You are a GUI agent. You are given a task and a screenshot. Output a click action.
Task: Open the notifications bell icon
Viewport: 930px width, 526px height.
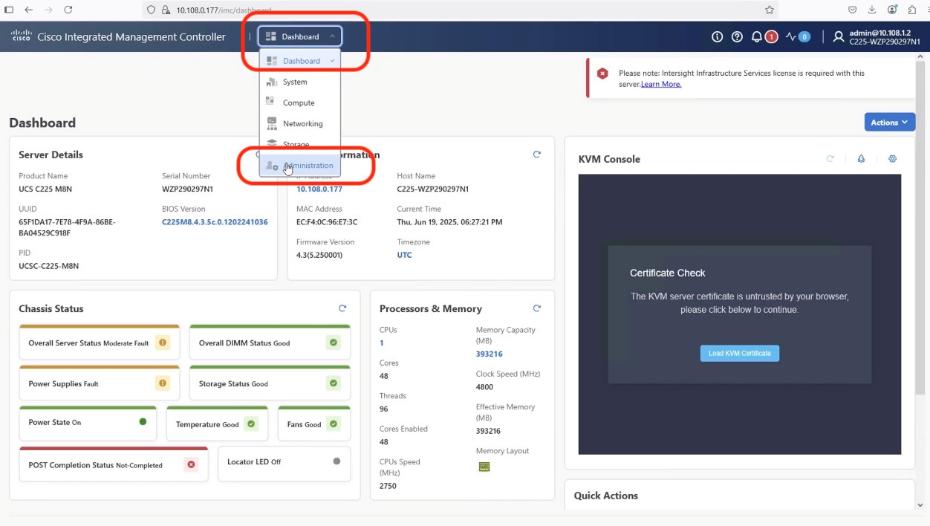coord(757,37)
